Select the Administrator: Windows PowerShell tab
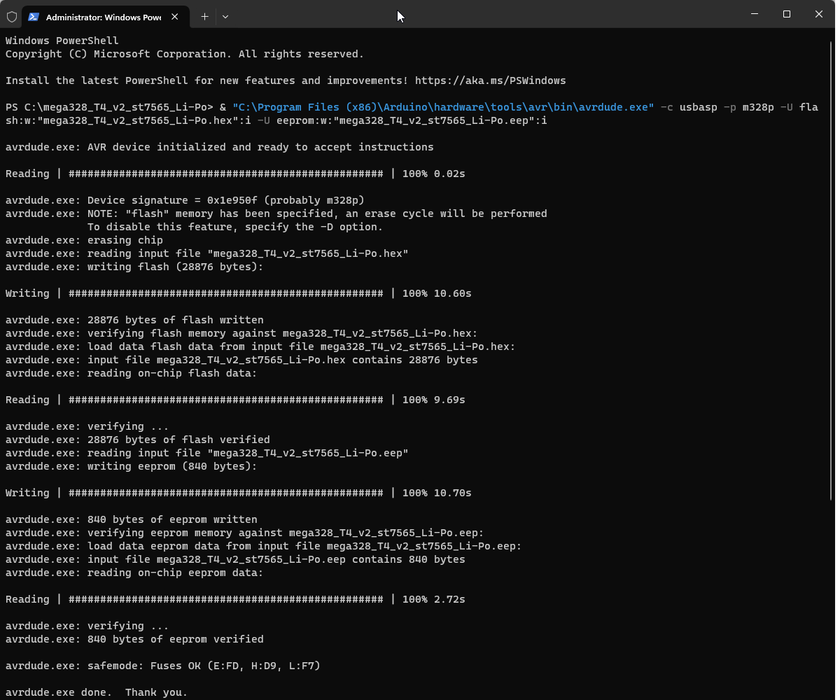This screenshot has height=700, width=840. [x=105, y=17]
